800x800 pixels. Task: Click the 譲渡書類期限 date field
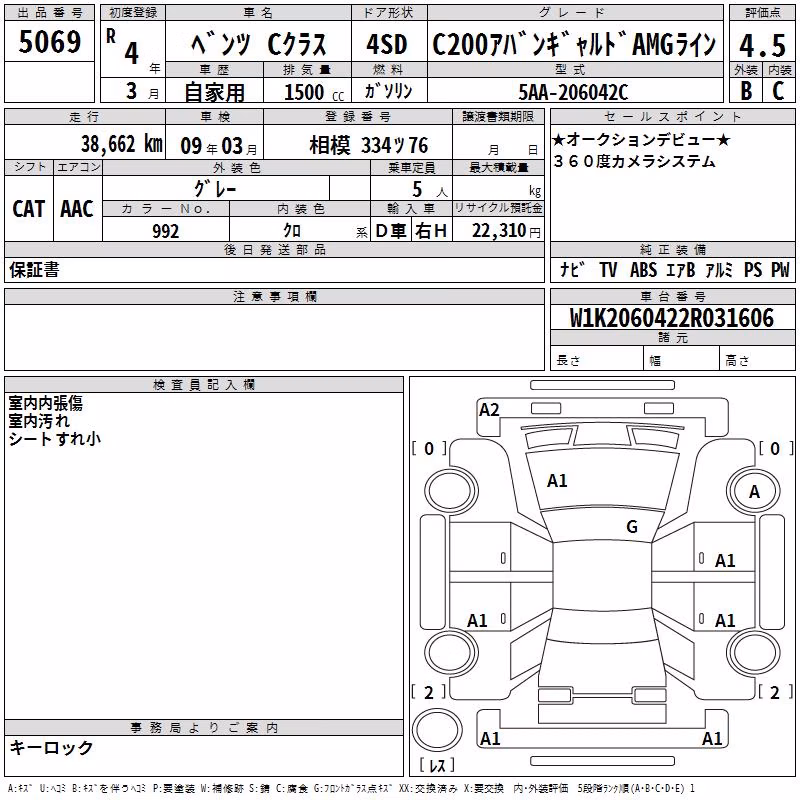click(x=497, y=142)
